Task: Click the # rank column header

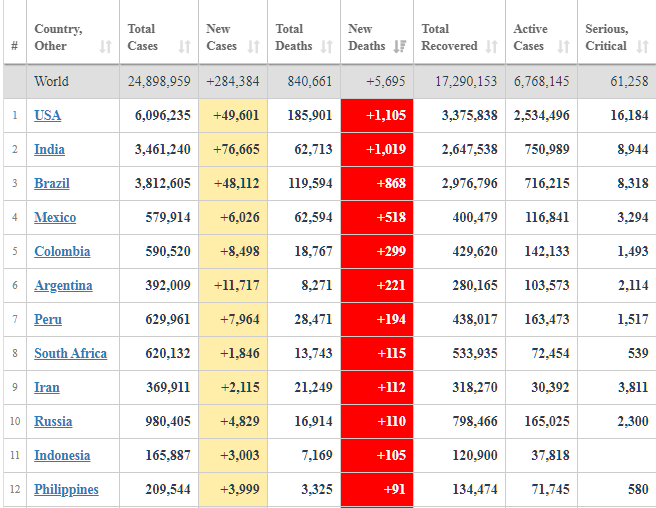Action: (x=14, y=46)
